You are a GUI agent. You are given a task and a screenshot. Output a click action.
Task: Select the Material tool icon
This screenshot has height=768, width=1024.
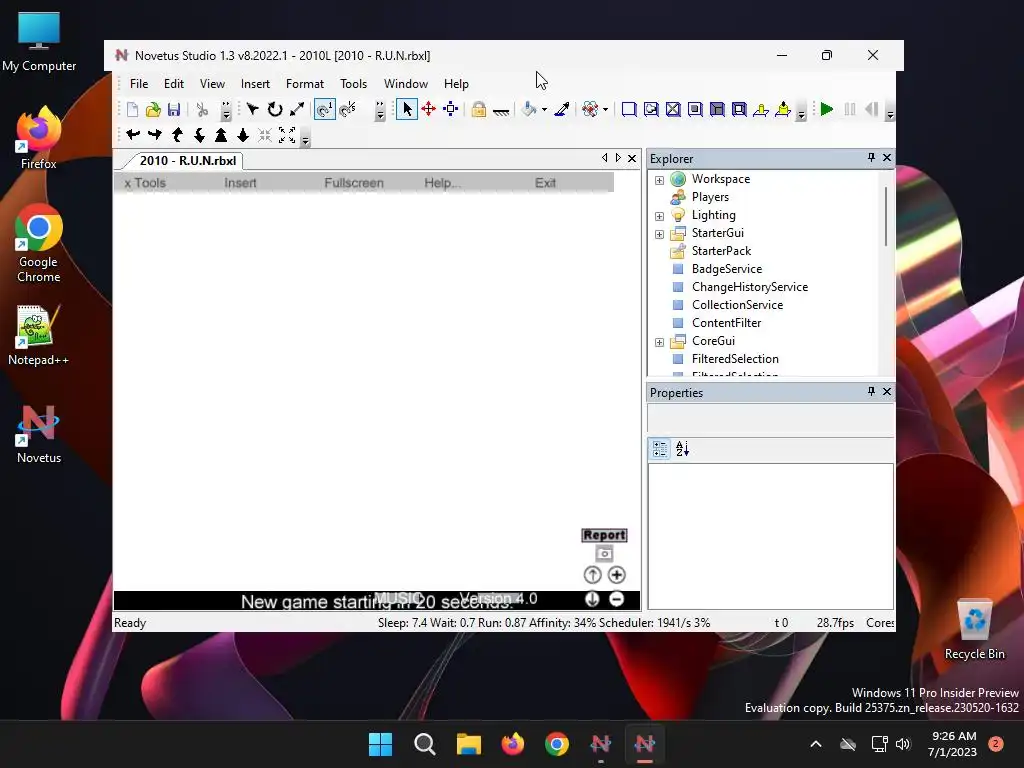click(x=590, y=110)
